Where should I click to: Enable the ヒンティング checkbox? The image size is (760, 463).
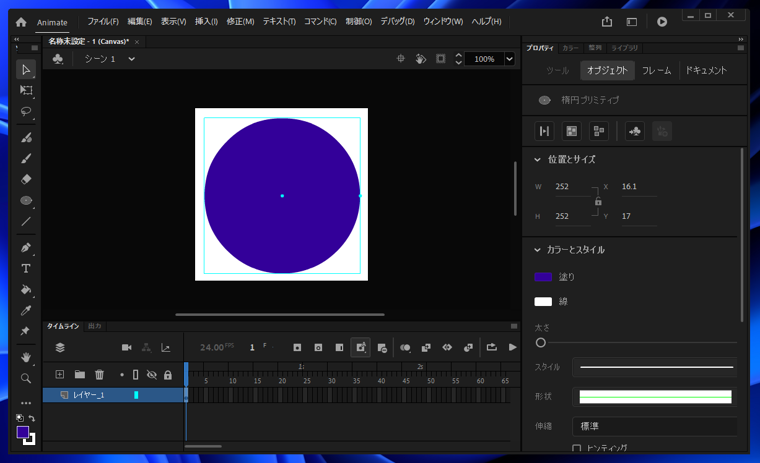[577, 449]
